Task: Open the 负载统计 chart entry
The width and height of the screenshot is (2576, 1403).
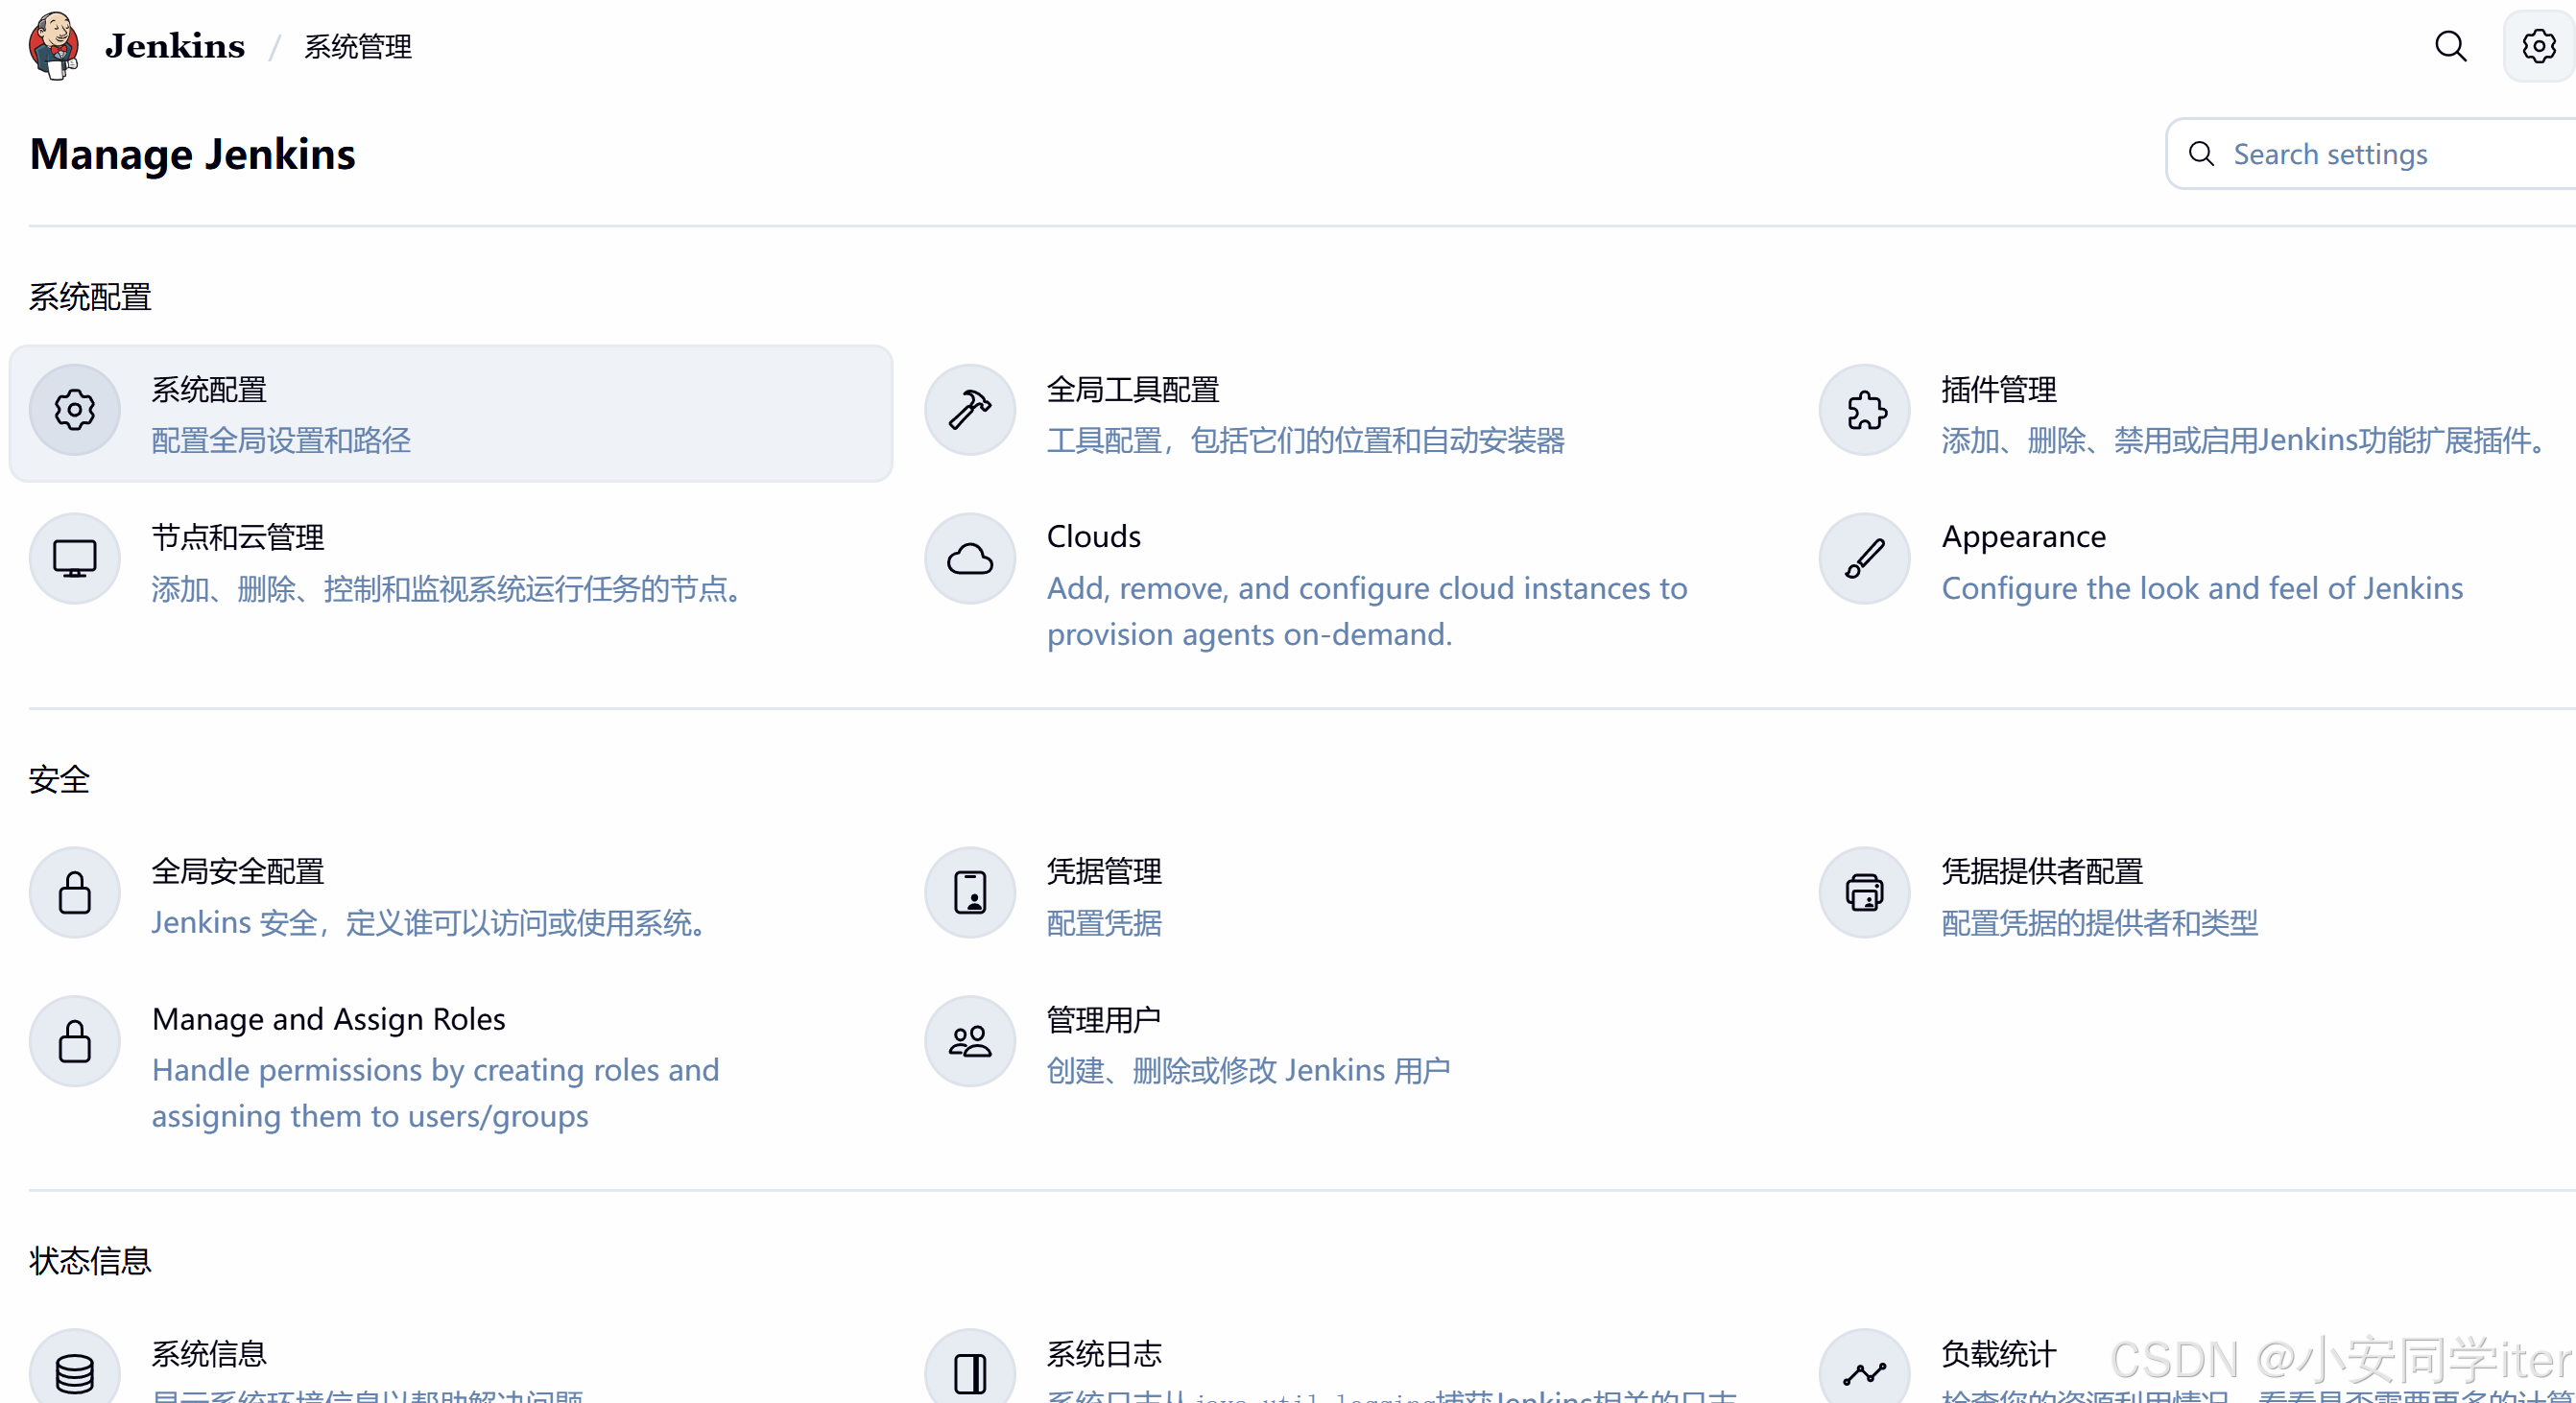Action: [x=1998, y=1354]
